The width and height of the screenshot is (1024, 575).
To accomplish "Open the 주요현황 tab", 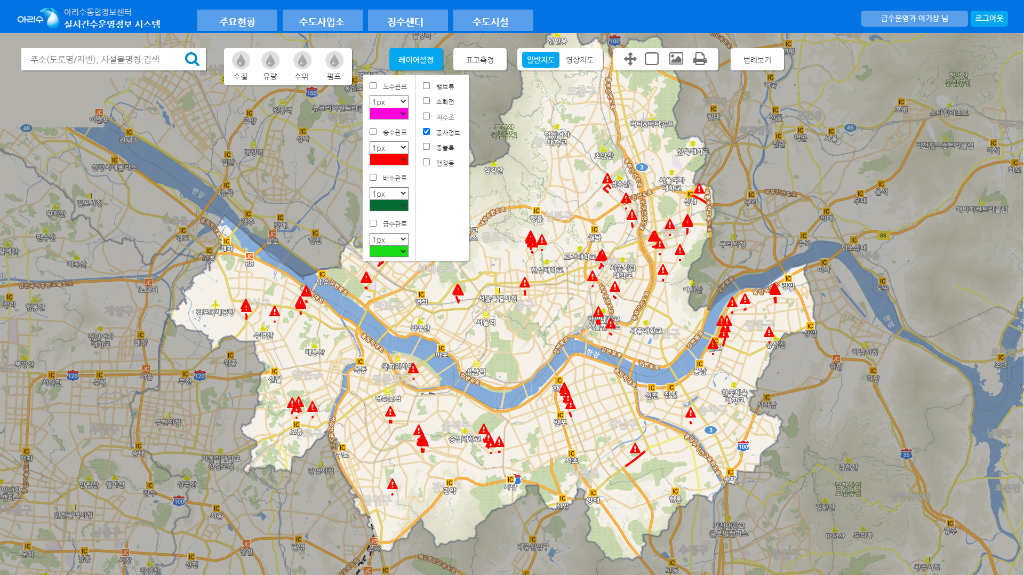I will point(237,21).
